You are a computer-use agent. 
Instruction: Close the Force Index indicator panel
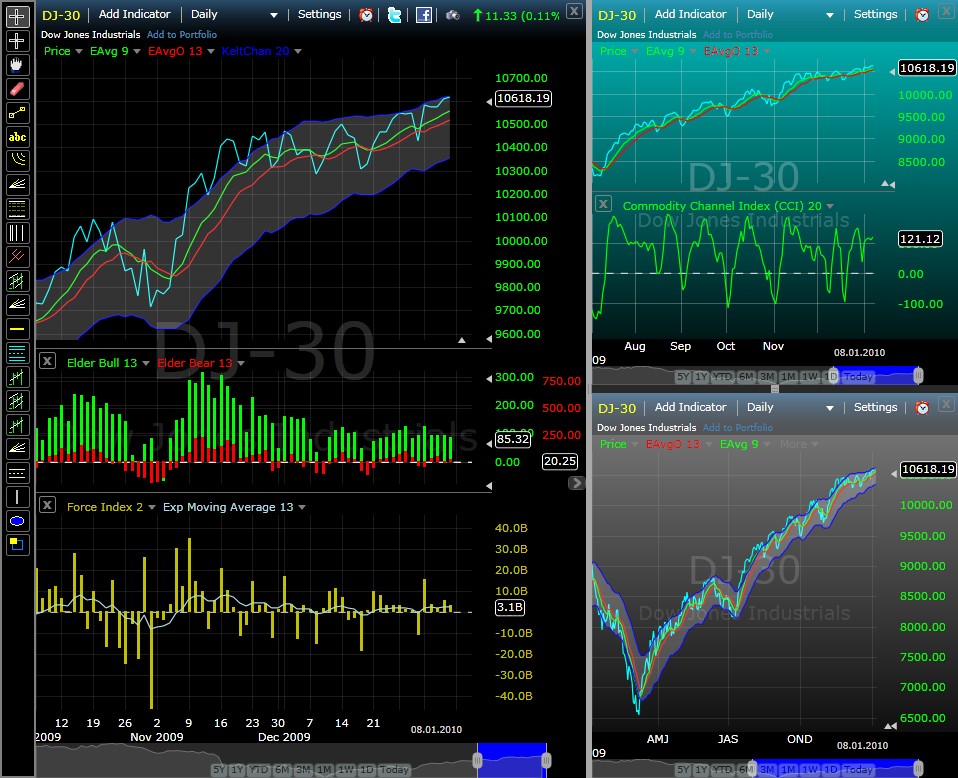point(48,505)
